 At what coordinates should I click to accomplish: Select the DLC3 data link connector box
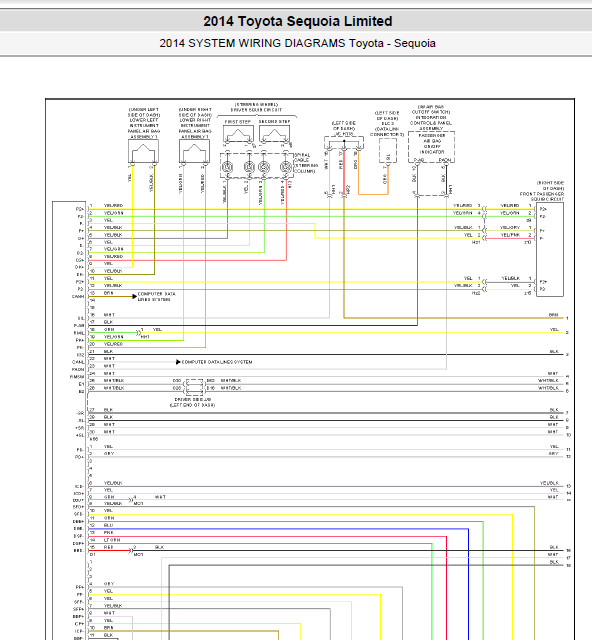(388, 151)
